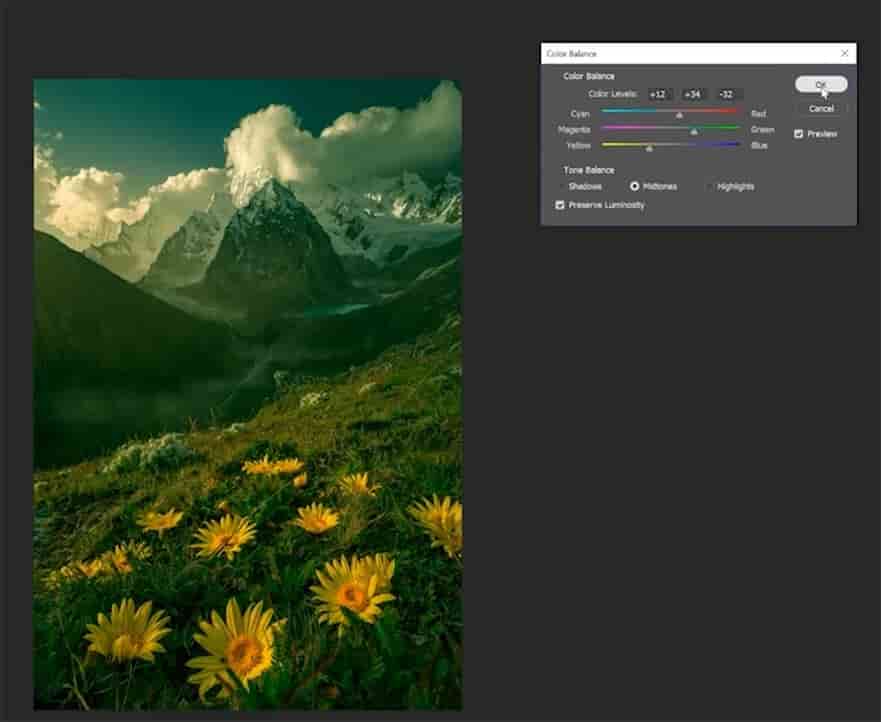881x722 pixels.
Task: Click OK to apply Color Balance
Action: coord(821,85)
